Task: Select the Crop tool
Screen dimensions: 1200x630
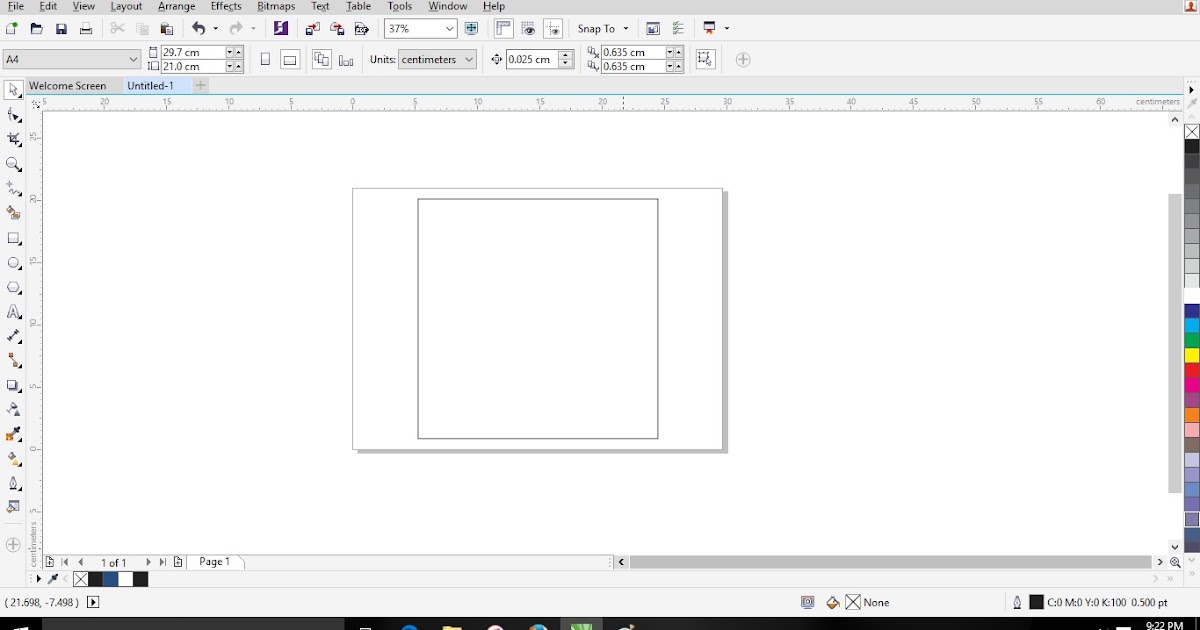Action: coord(13,140)
